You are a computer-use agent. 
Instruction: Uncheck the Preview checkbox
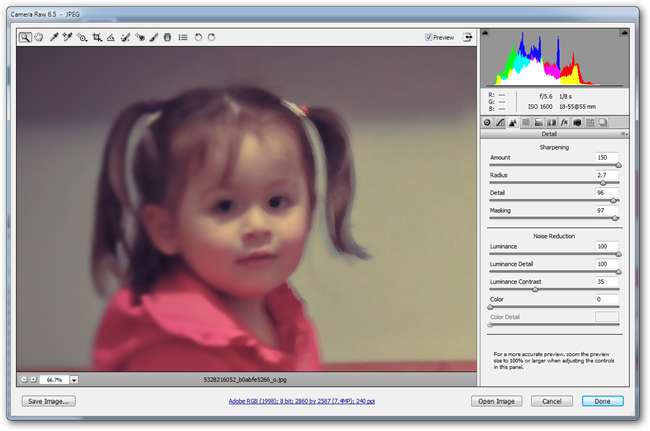point(428,37)
